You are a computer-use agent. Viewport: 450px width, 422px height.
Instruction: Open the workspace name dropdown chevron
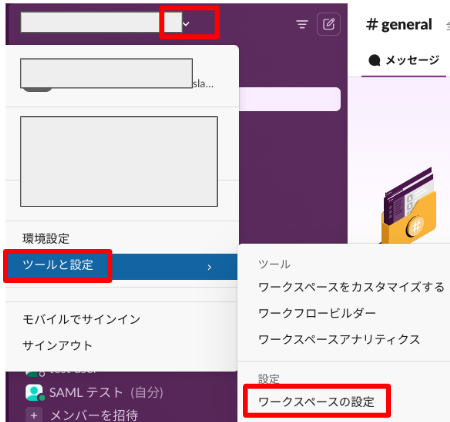tap(186, 24)
